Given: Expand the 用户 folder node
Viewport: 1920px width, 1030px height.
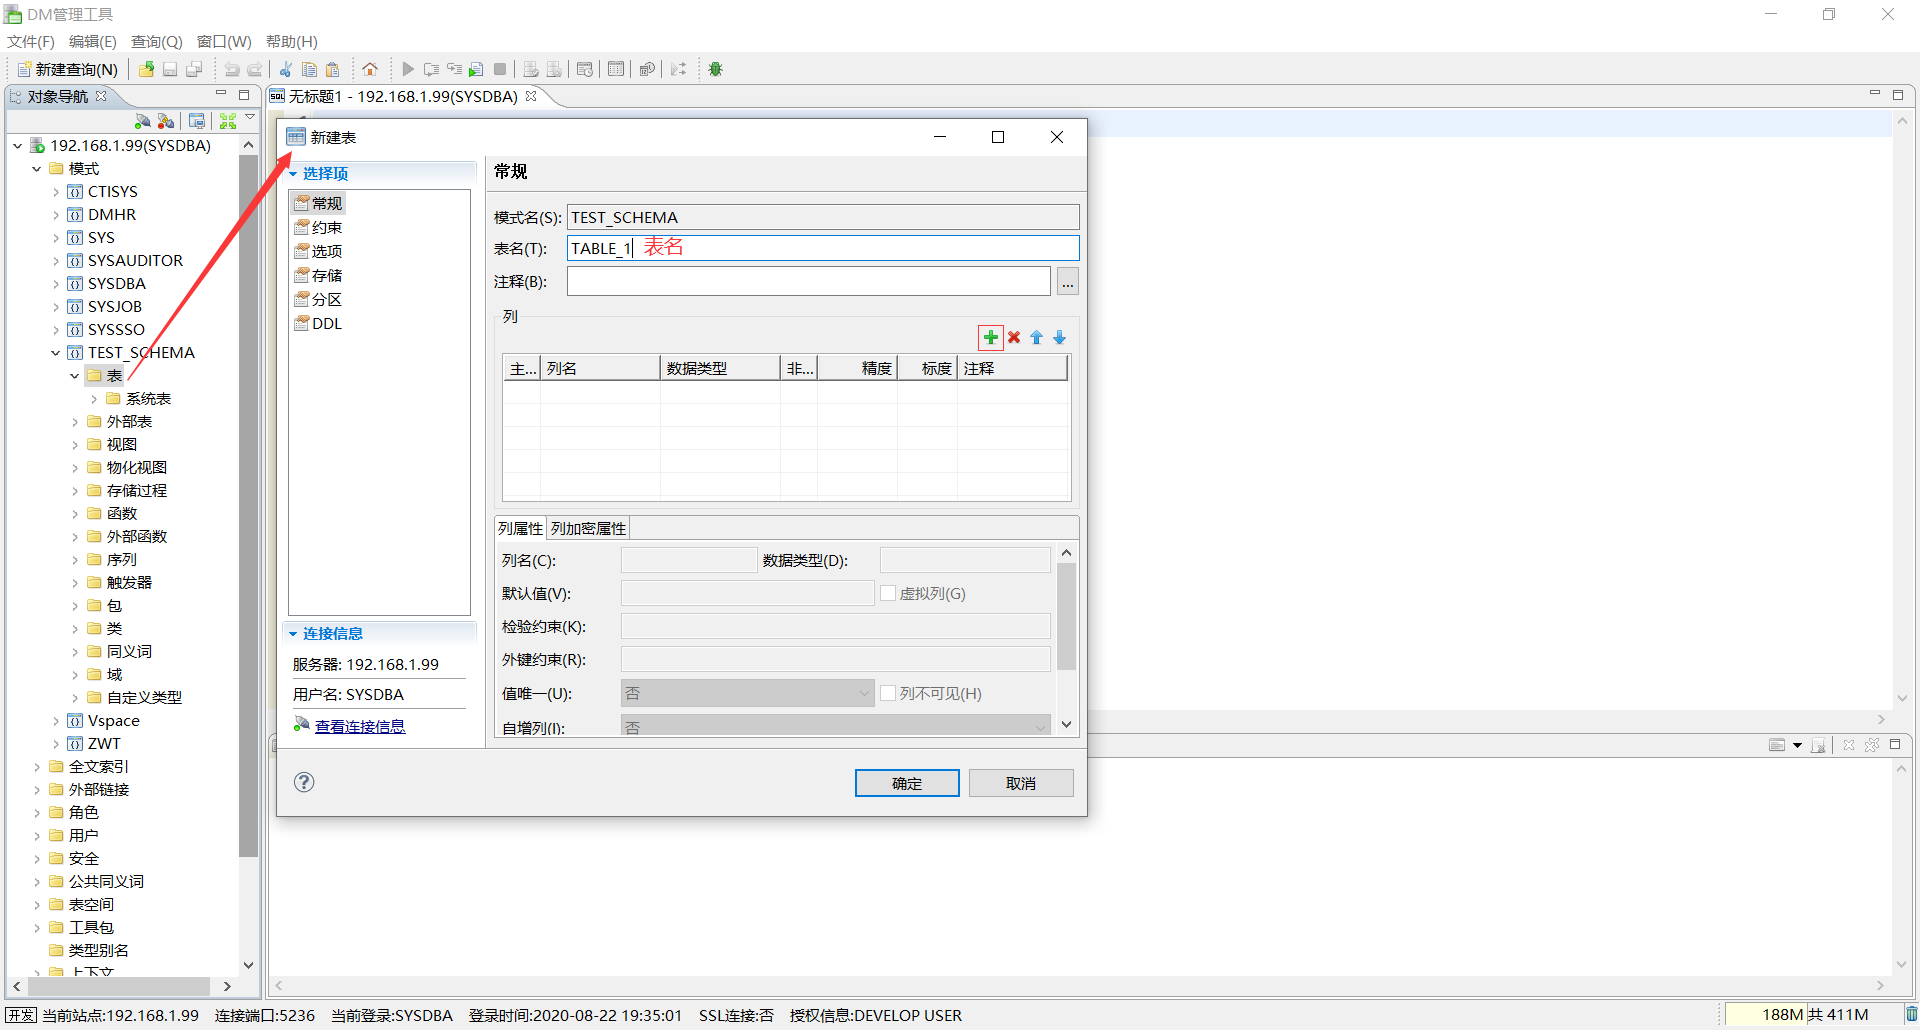Looking at the screenshot, I should (37, 836).
